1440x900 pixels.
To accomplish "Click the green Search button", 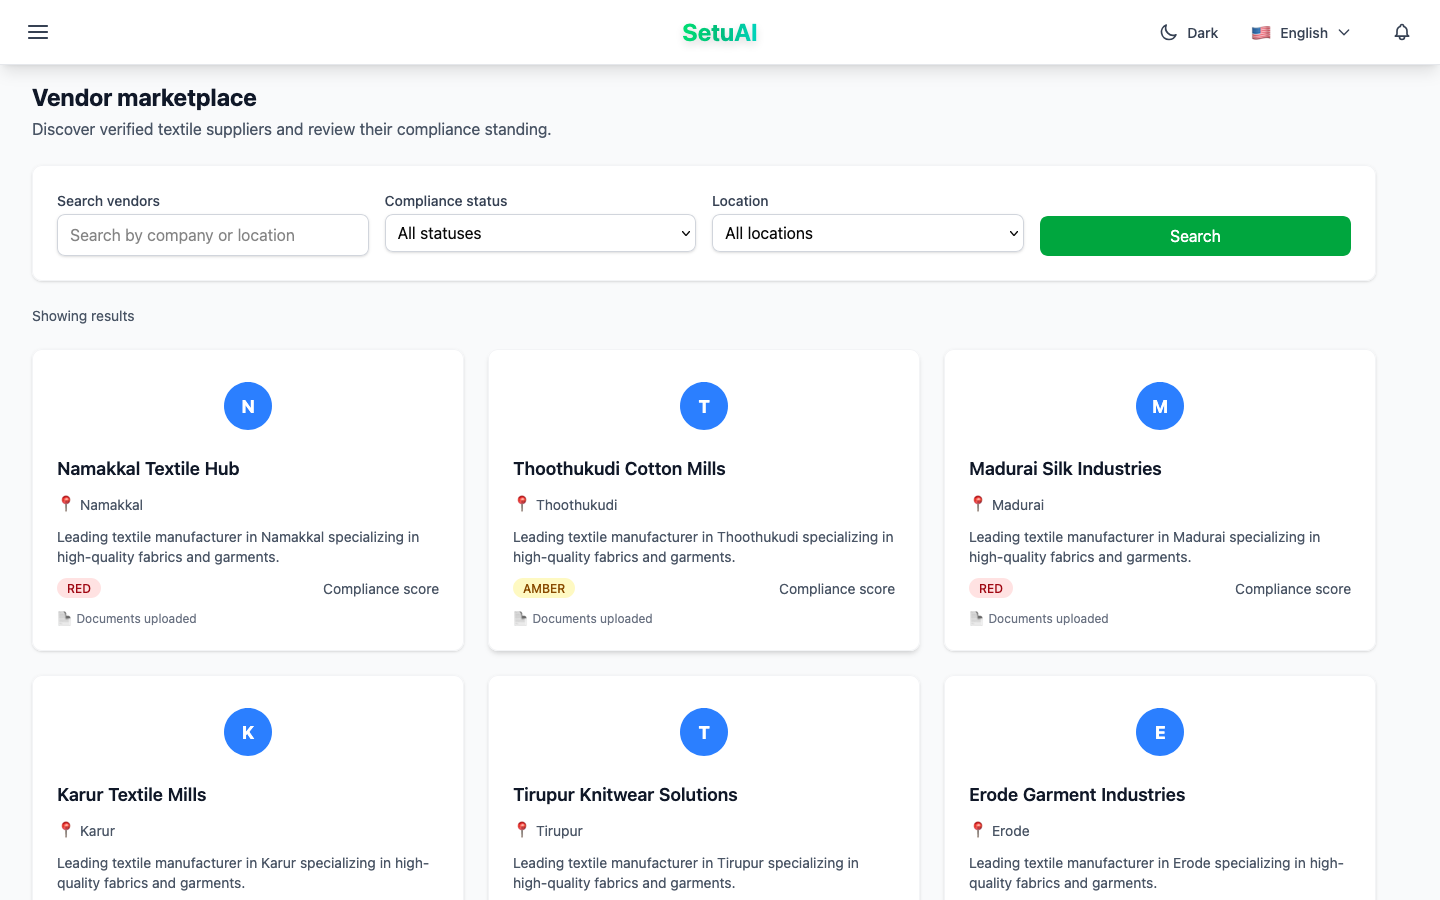I will [1195, 236].
